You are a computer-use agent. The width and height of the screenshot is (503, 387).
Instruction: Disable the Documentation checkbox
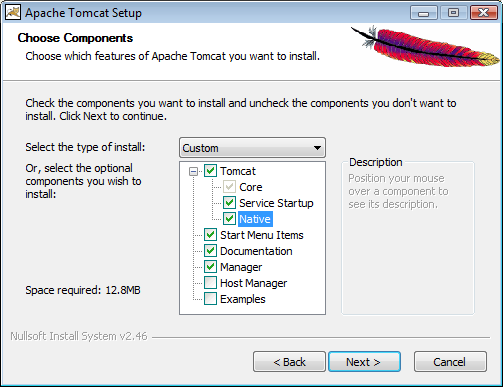click(x=210, y=251)
